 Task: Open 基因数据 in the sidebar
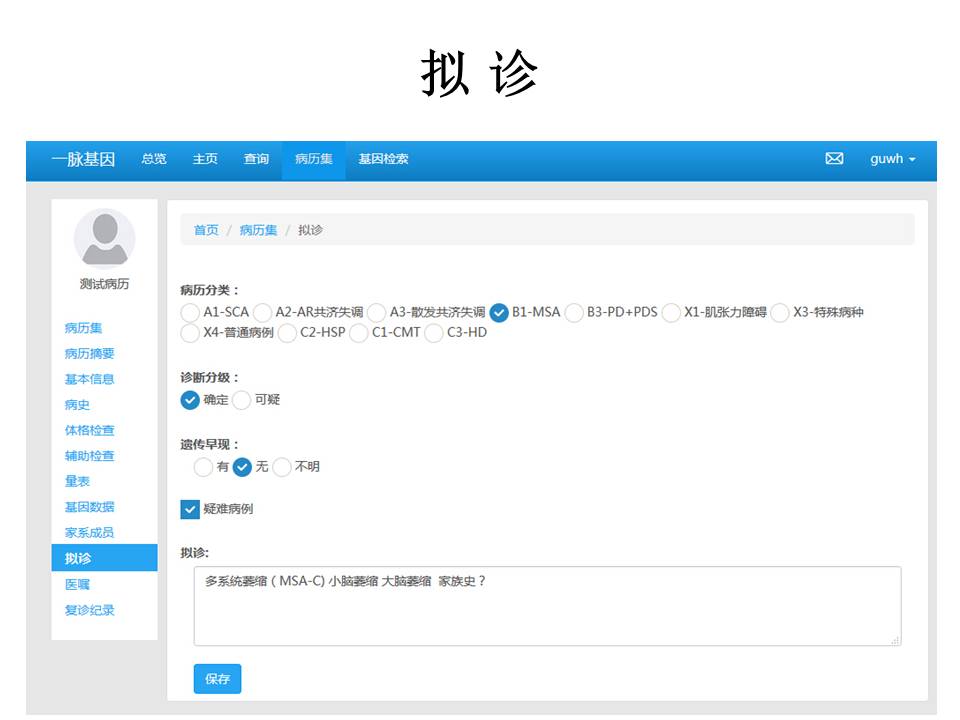pos(89,507)
